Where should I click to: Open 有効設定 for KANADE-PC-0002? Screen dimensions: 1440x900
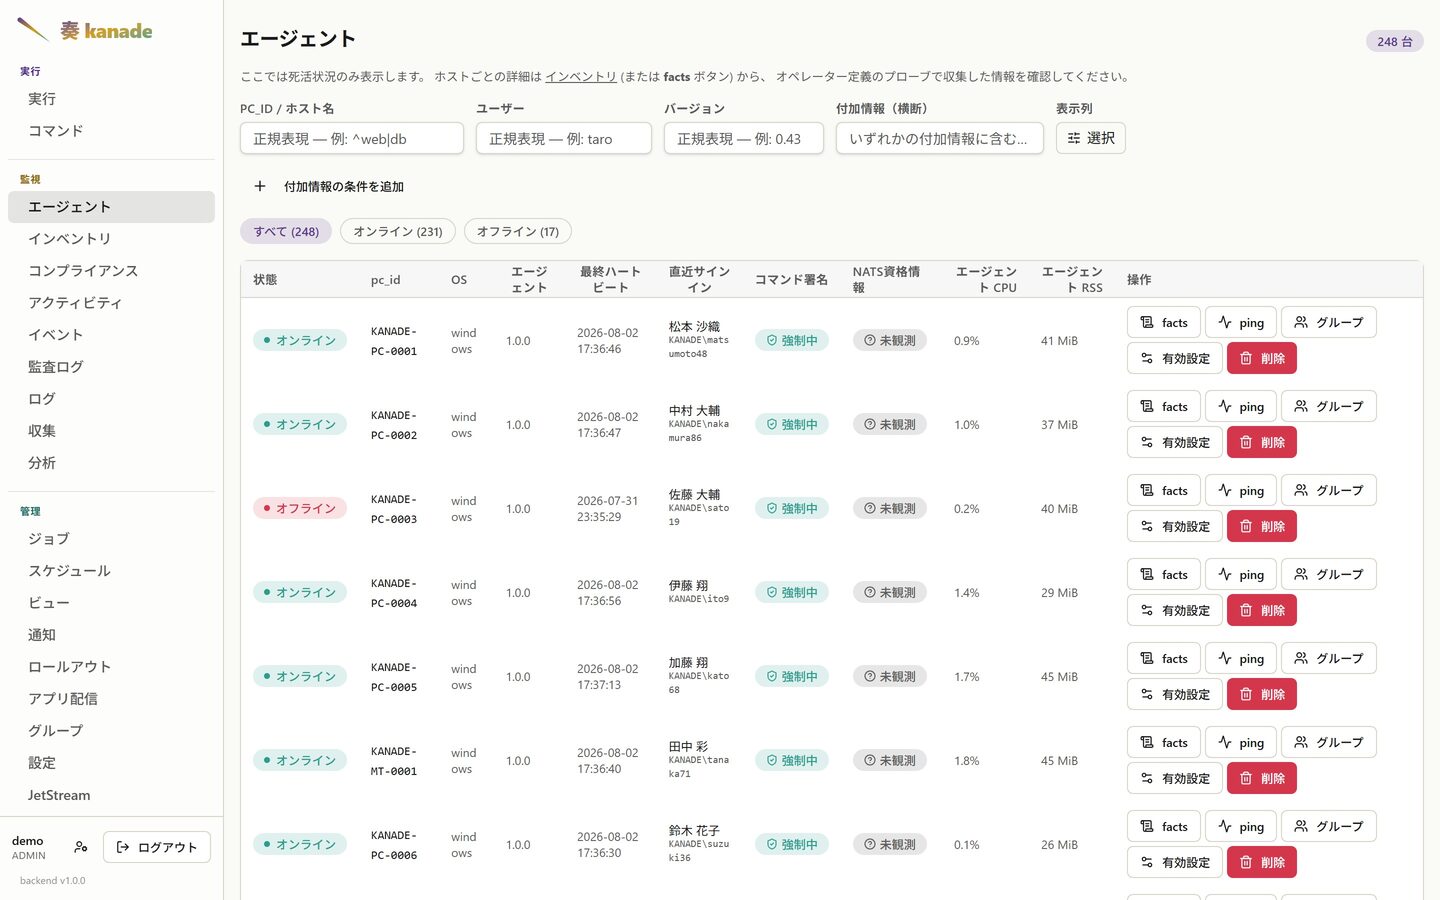click(x=1175, y=442)
